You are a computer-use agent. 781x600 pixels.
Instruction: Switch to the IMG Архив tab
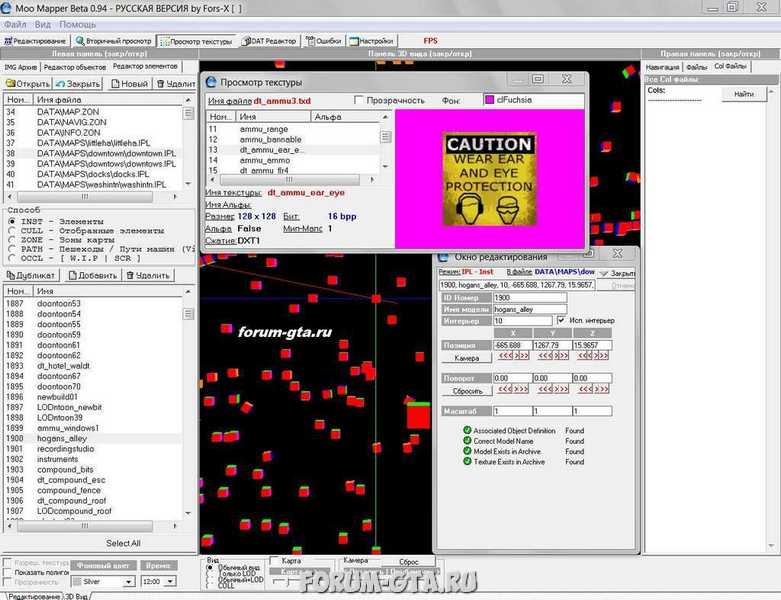(20, 67)
